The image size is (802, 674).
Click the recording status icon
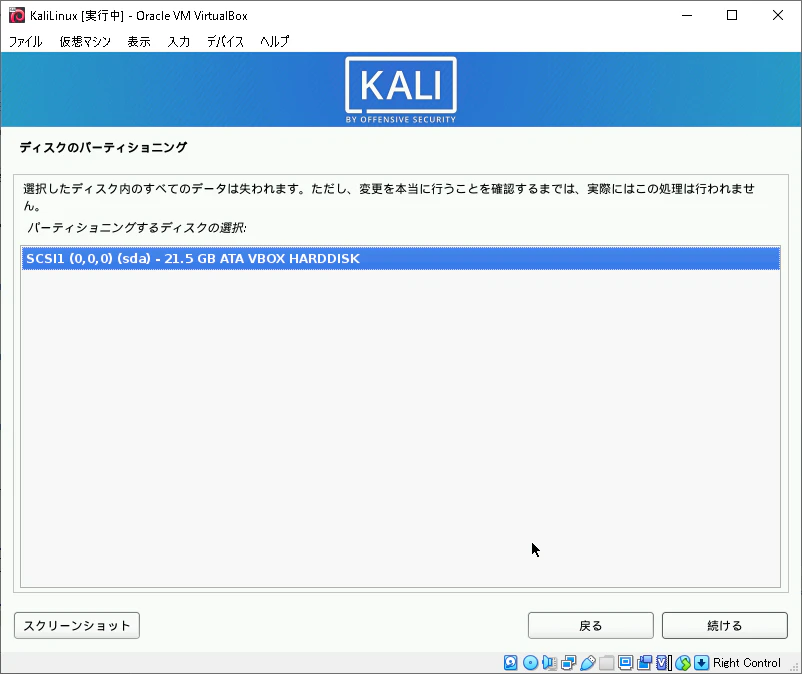coord(644,663)
